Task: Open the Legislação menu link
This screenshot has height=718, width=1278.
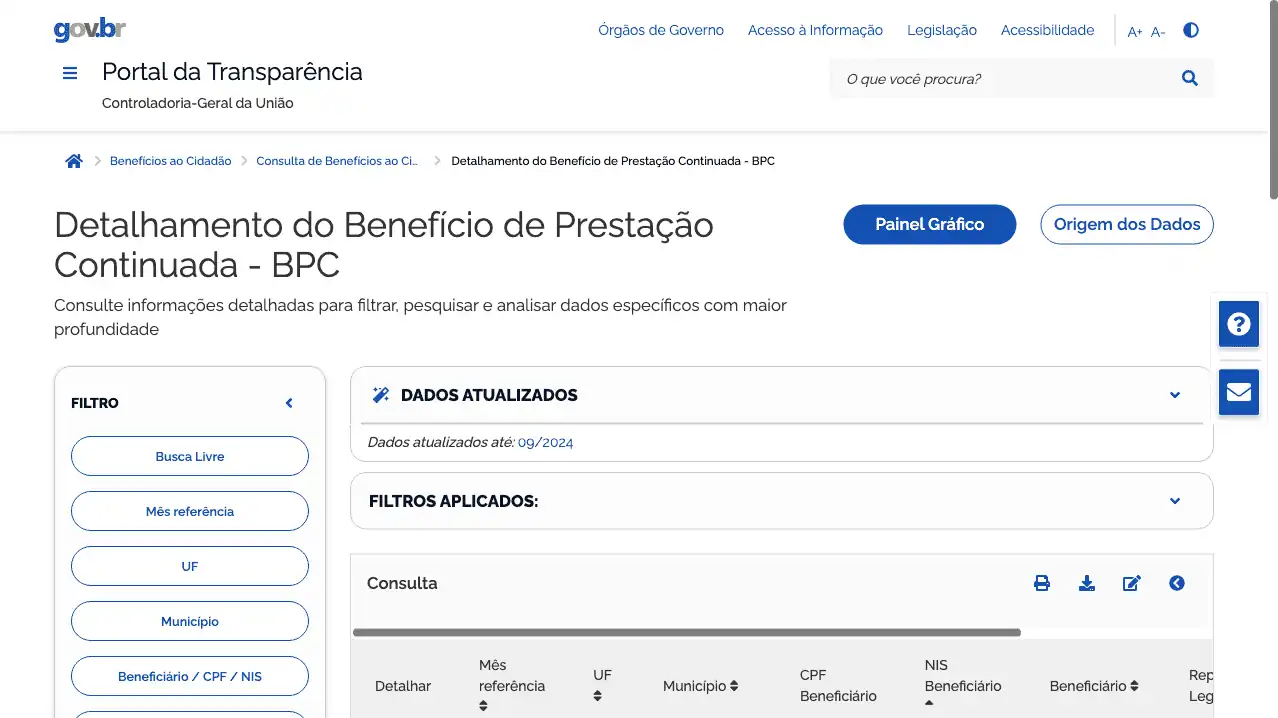Action: (x=941, y=30)
